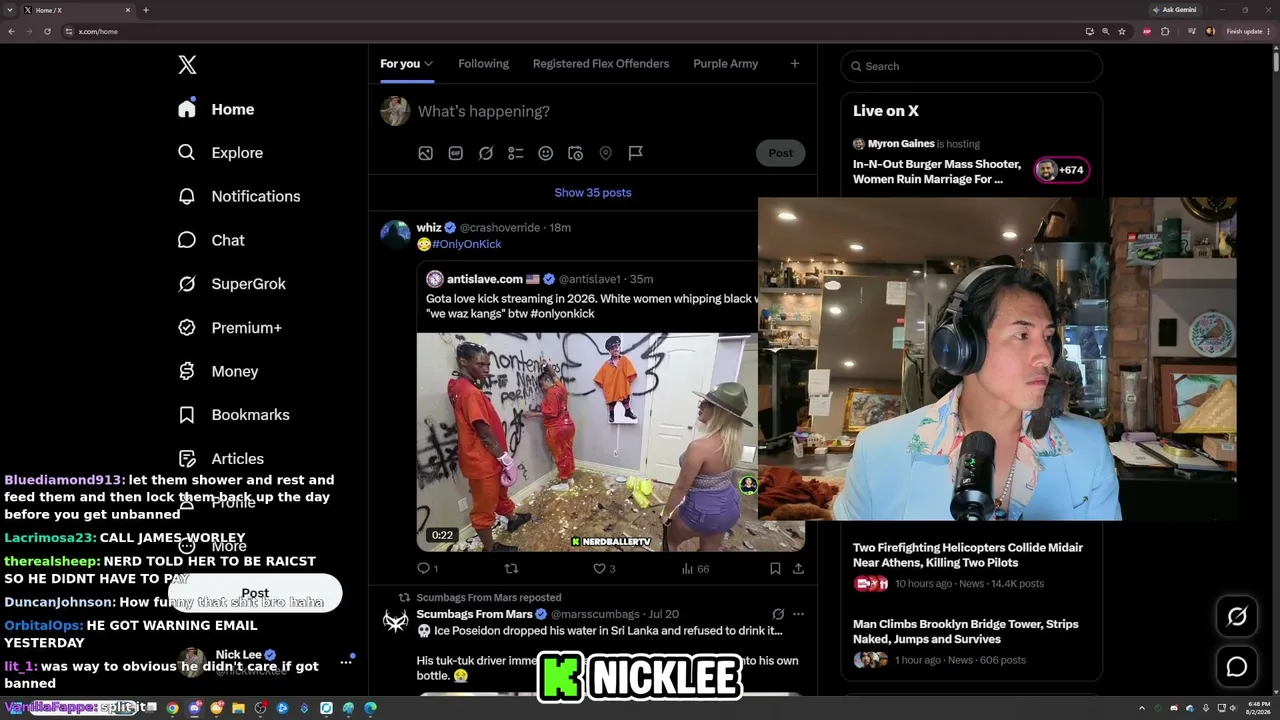
Task: Open the Explore search icon in sidebar
Action: coord(187,153)
